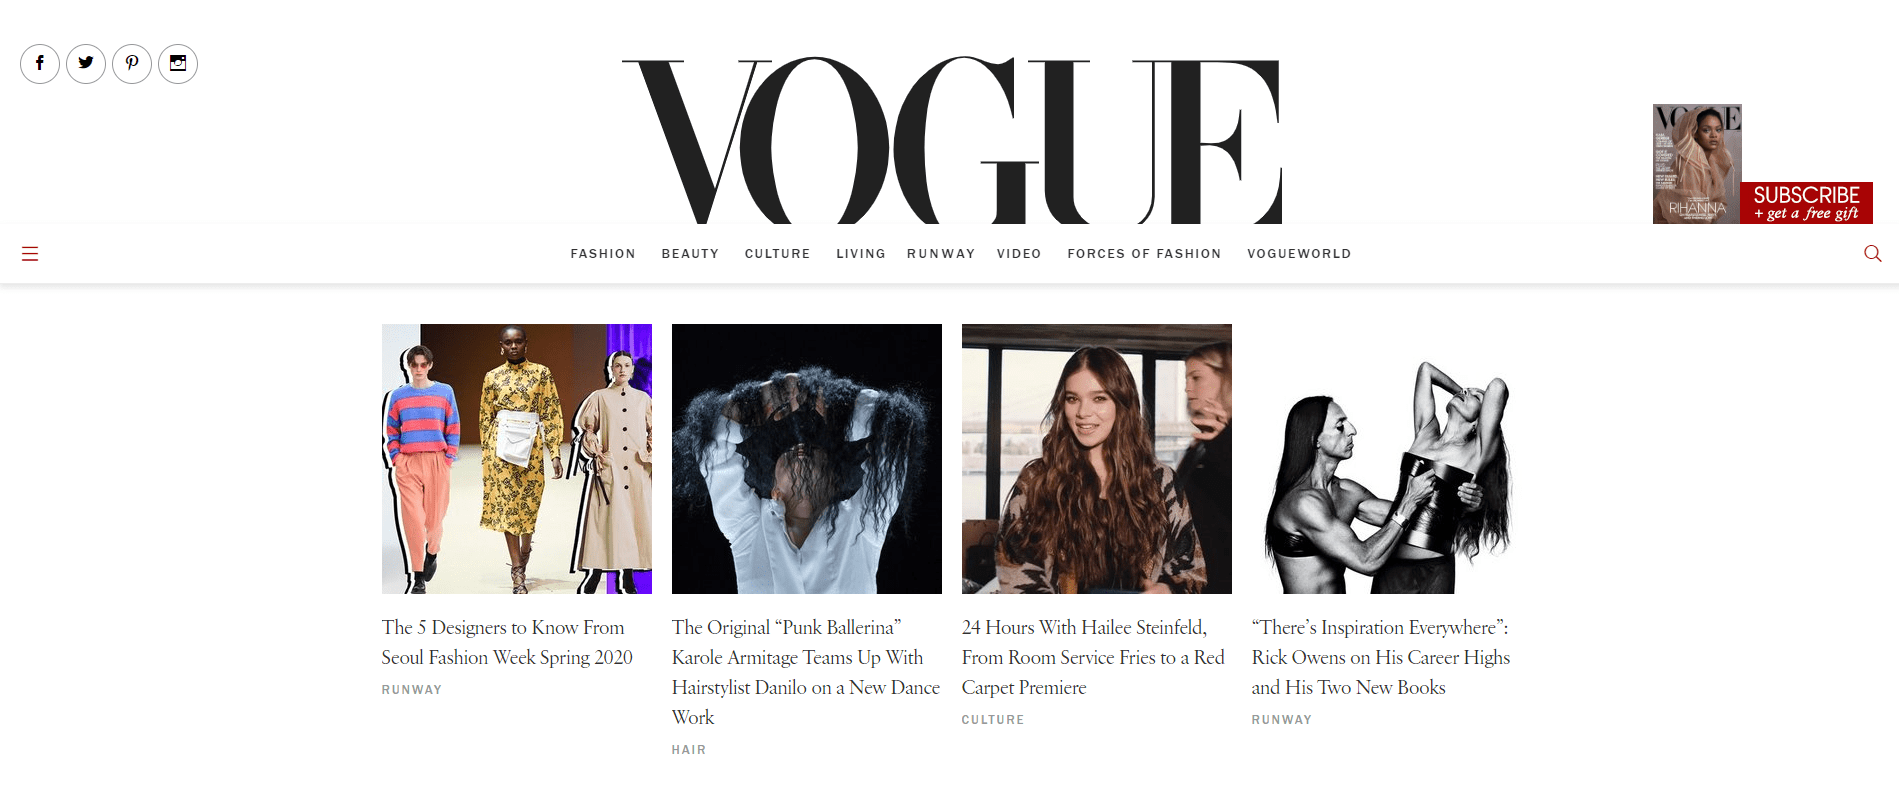Select the Beauty nav item
This screenshot has height=795, width=1899.
(x=690, y=254)
